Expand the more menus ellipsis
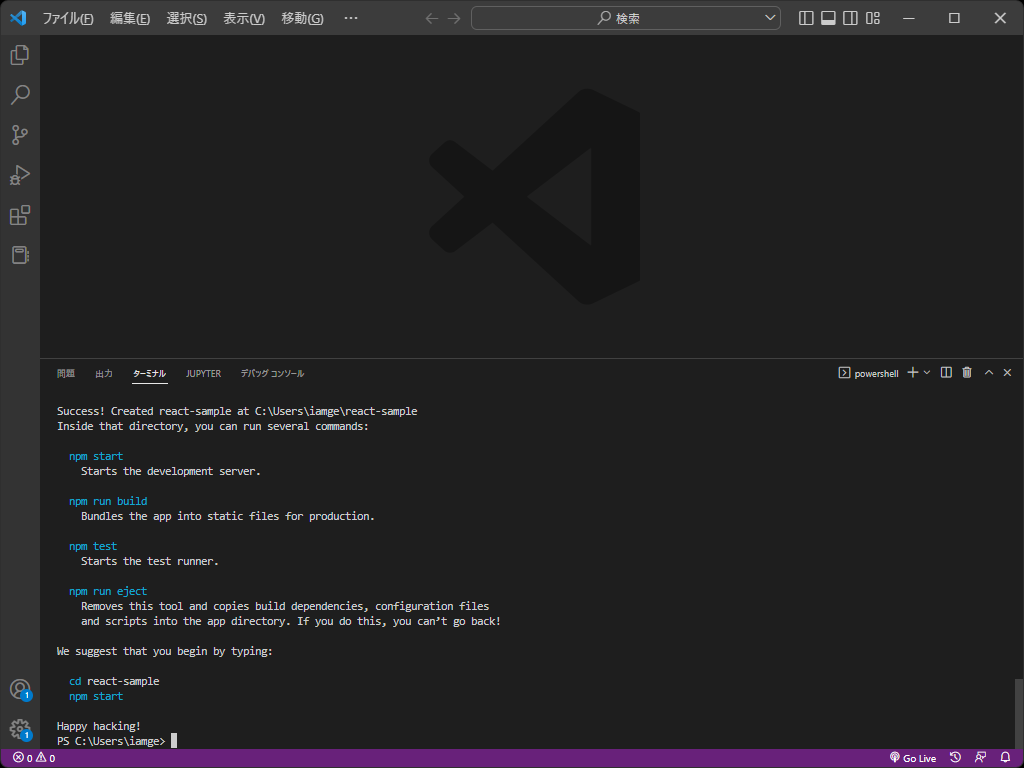Image resolution: width=1024 pixels, height=768 pixels. (351, 18)
